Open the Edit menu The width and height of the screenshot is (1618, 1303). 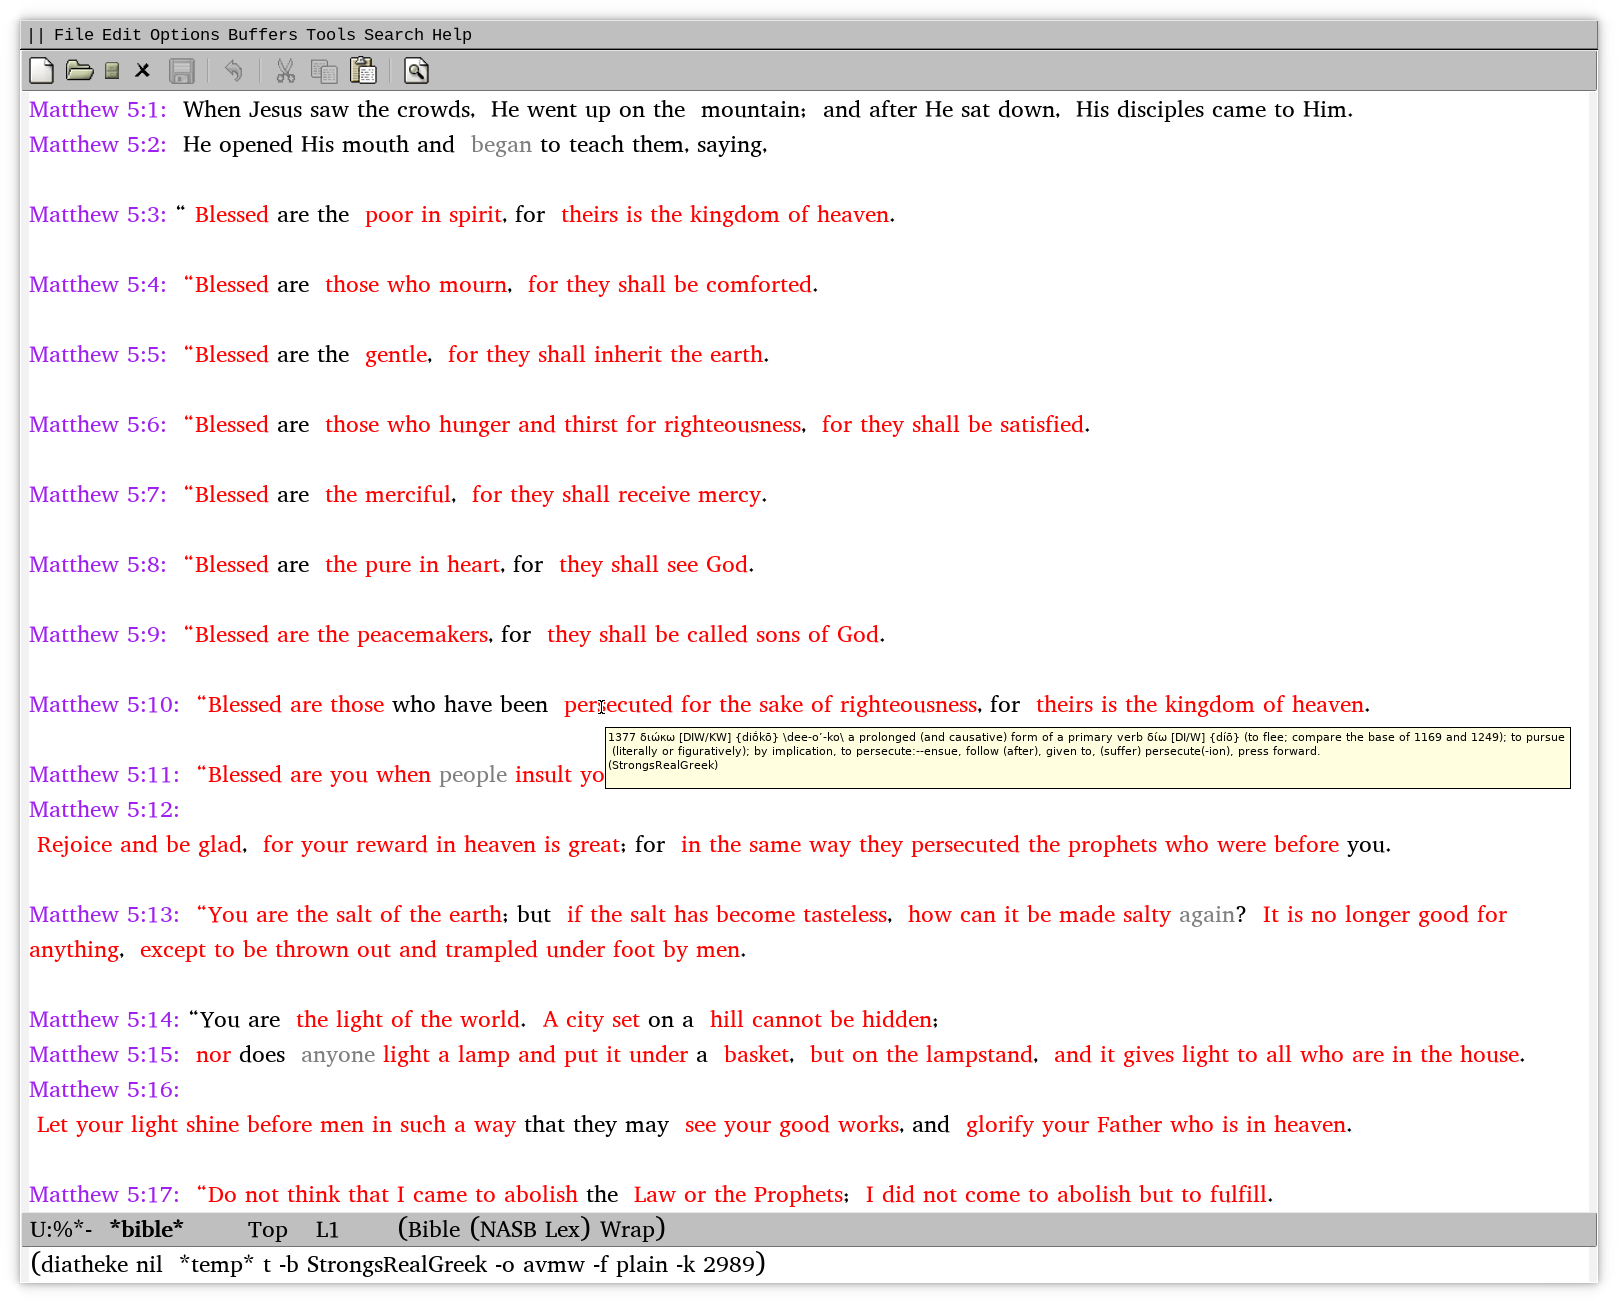tap(121, 35)
